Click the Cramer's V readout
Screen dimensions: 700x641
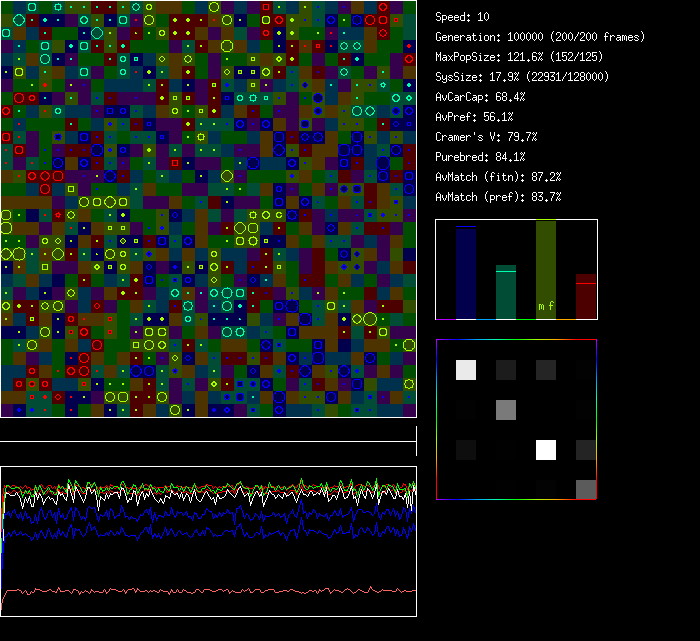click(x=487, y=137)
